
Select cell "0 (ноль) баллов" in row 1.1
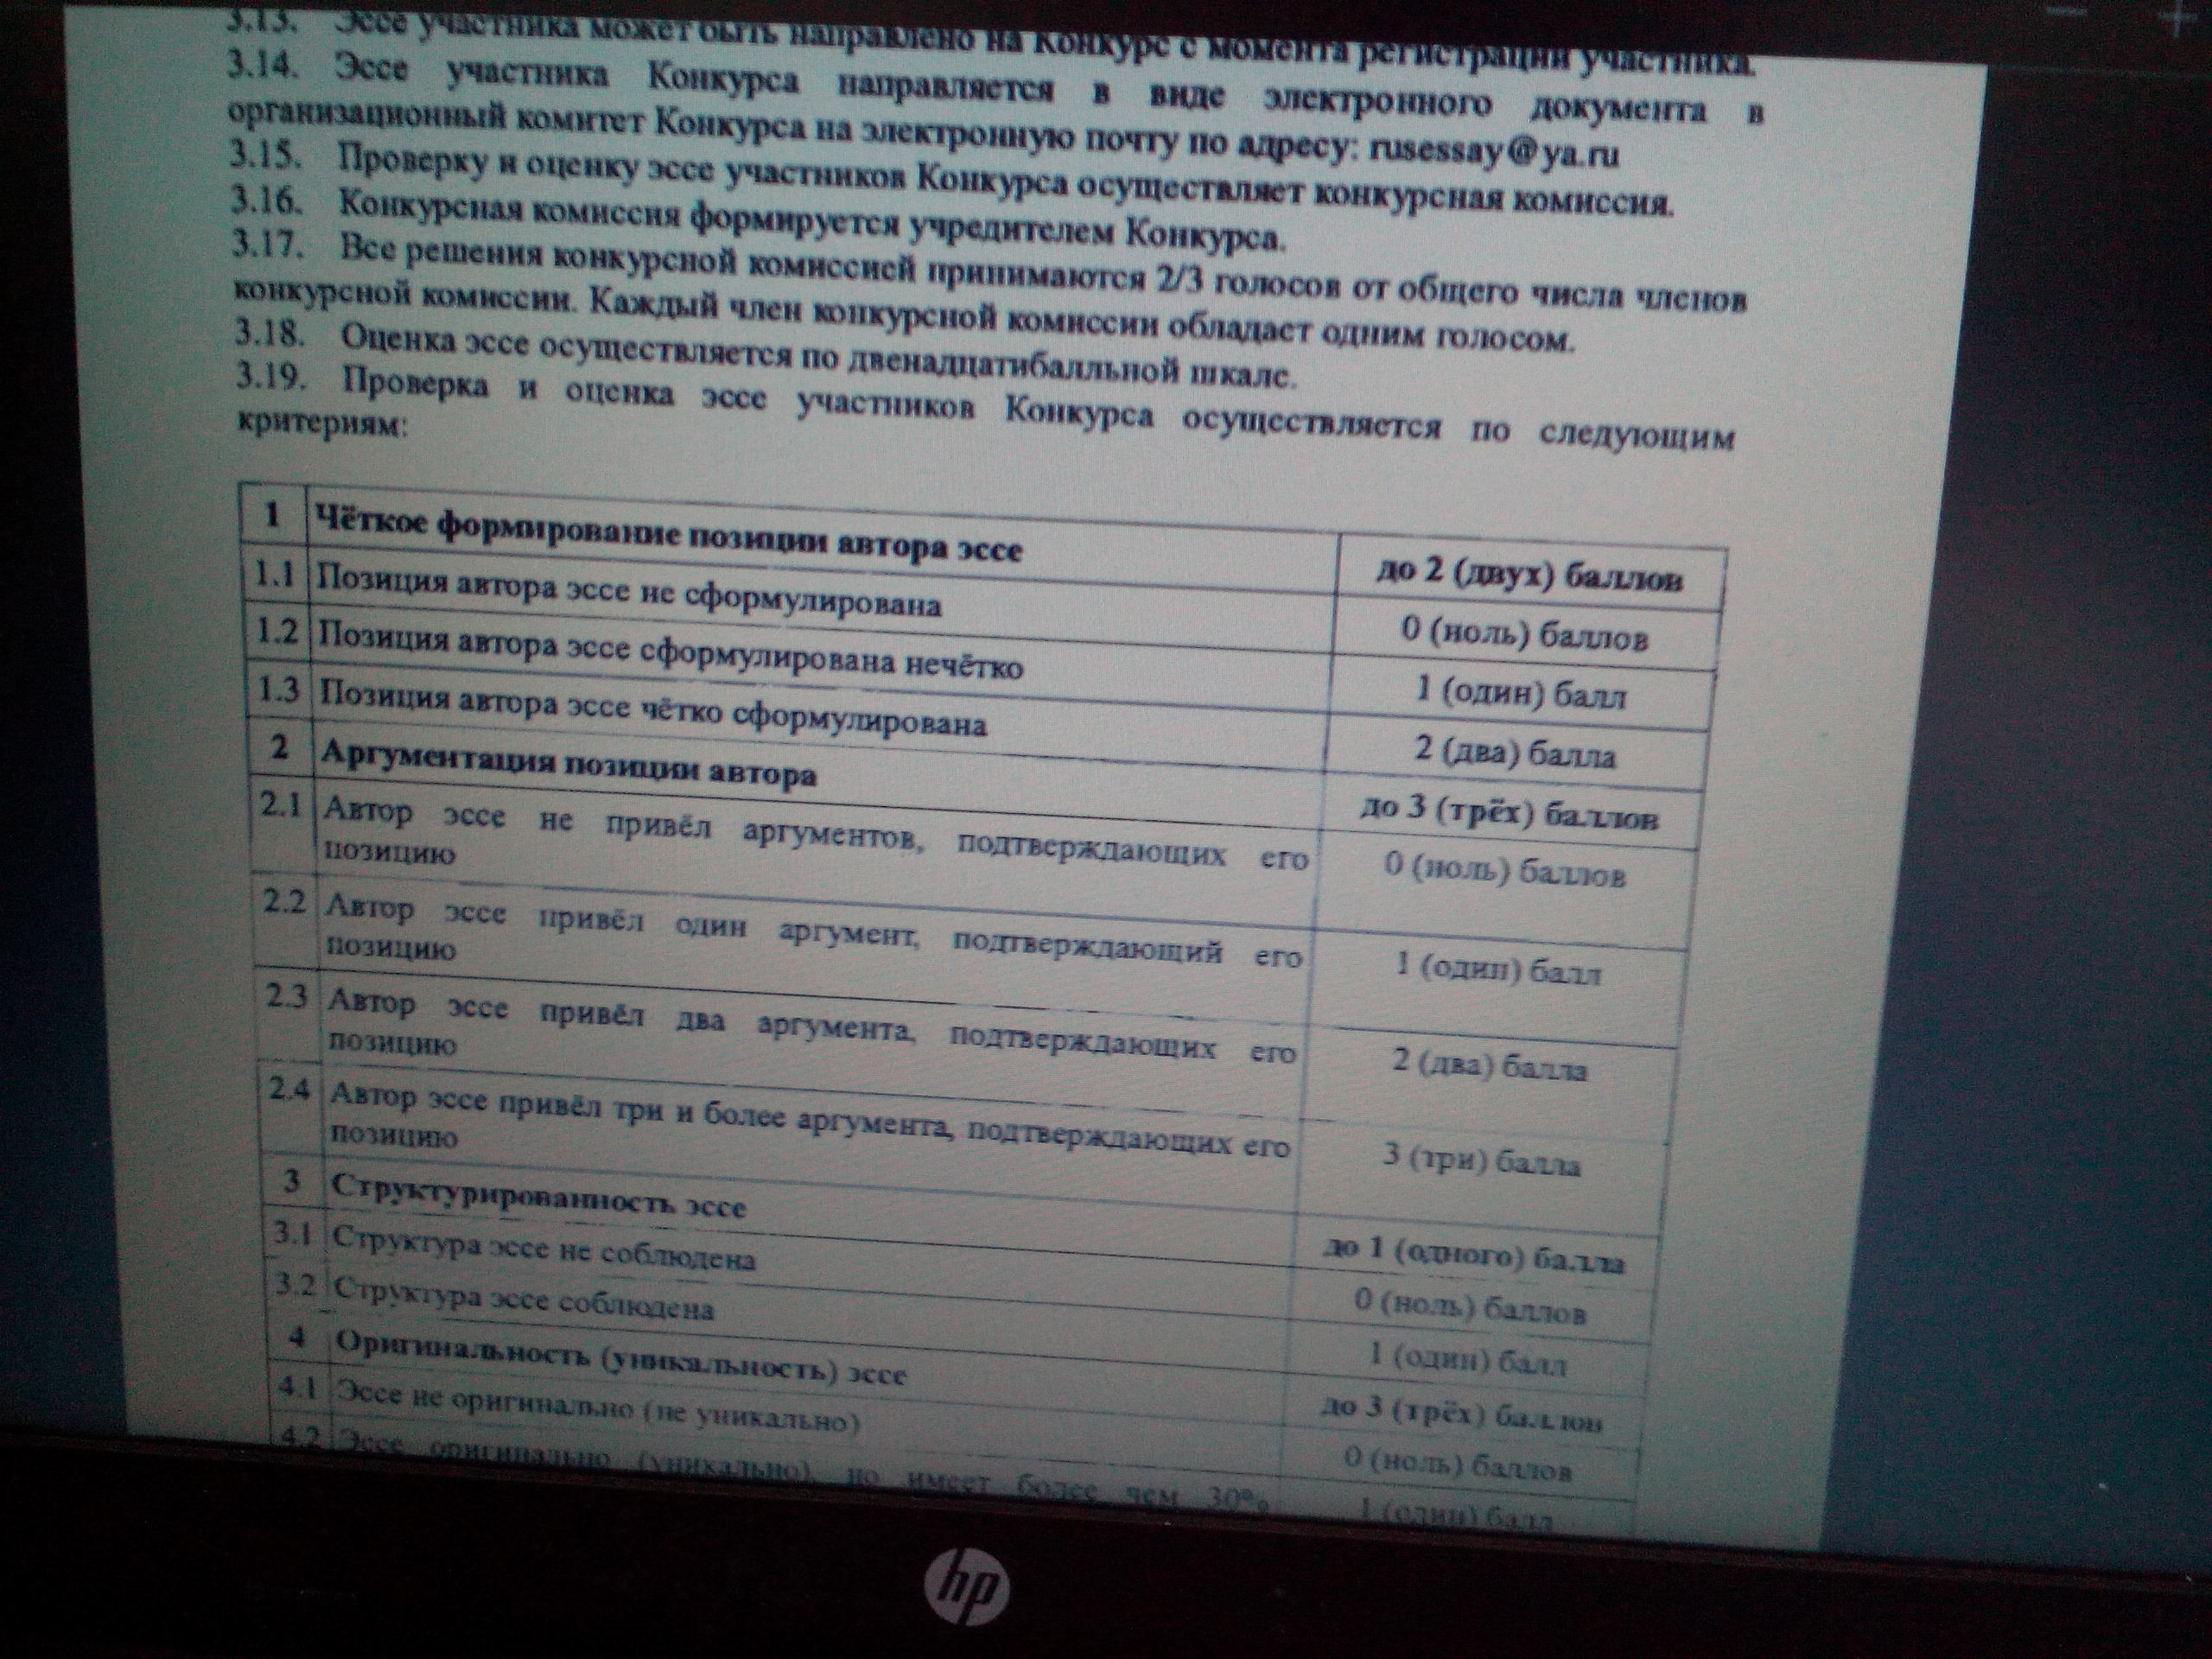click(x=1524, y=634)
